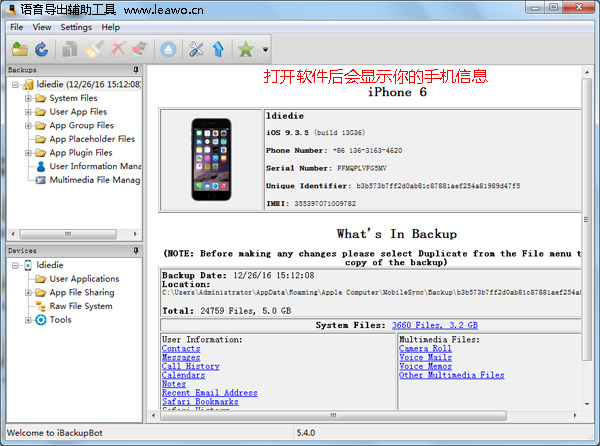Select ldiedie device in Devices panel
600x446 pixels.
tap(50, 265)
